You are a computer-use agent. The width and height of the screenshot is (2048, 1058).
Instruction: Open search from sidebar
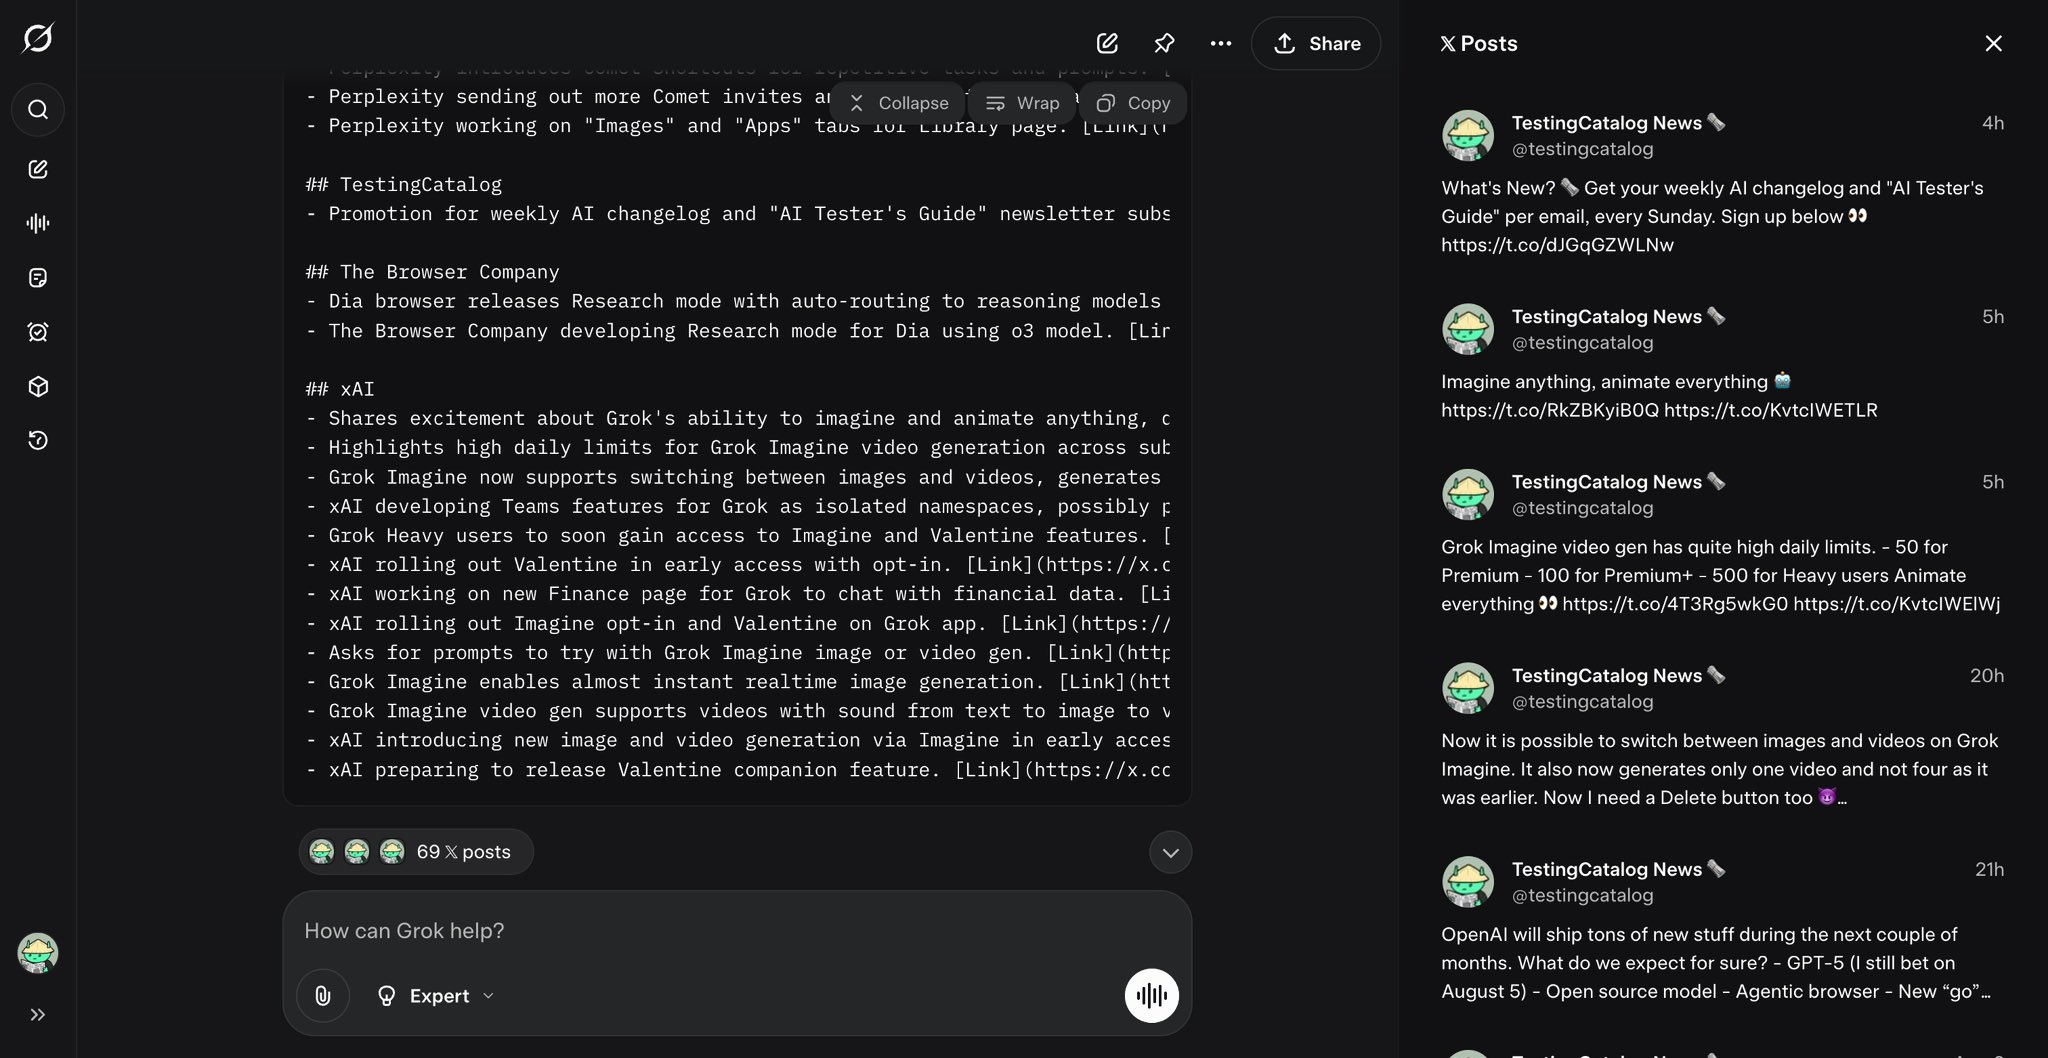[38, 109]
